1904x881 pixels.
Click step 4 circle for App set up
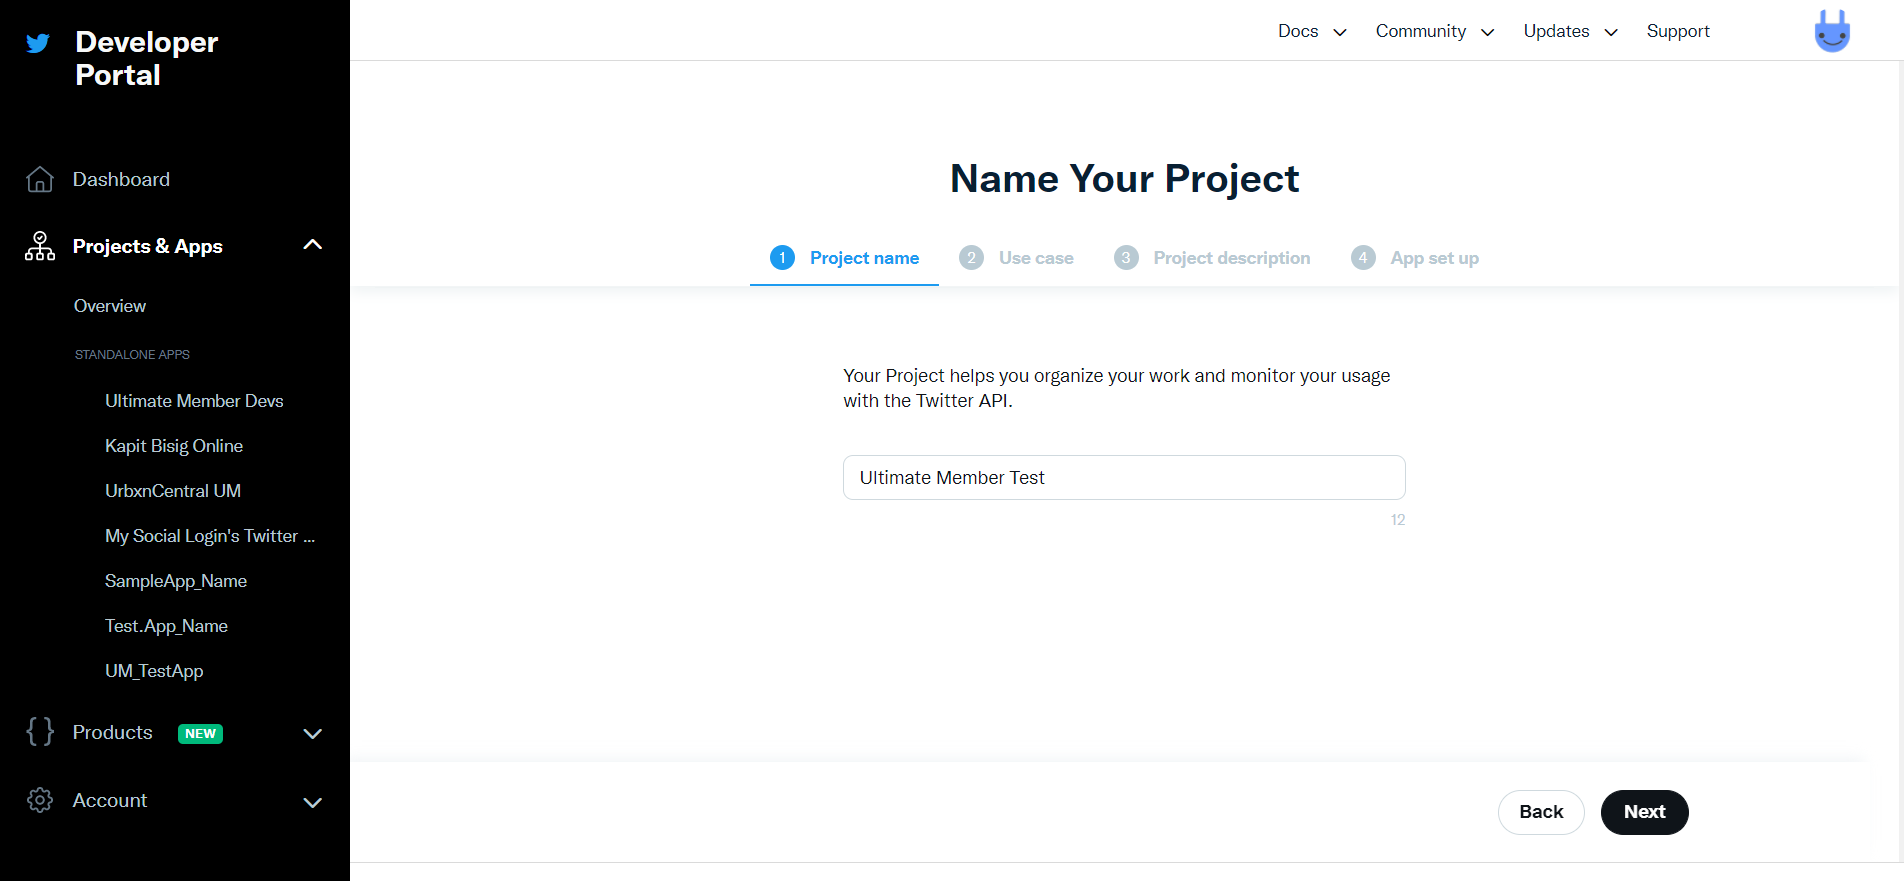click(1363, 258)
